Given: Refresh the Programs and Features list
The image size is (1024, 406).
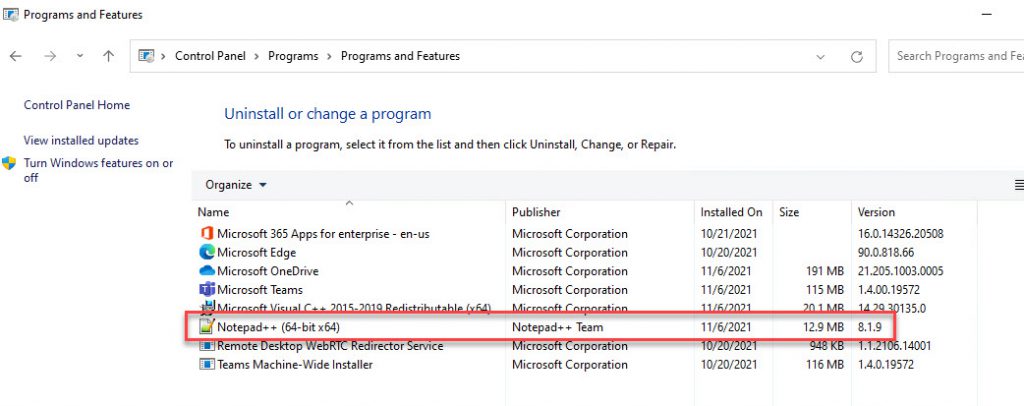Looking at the screenshot, I should [857, 57].
